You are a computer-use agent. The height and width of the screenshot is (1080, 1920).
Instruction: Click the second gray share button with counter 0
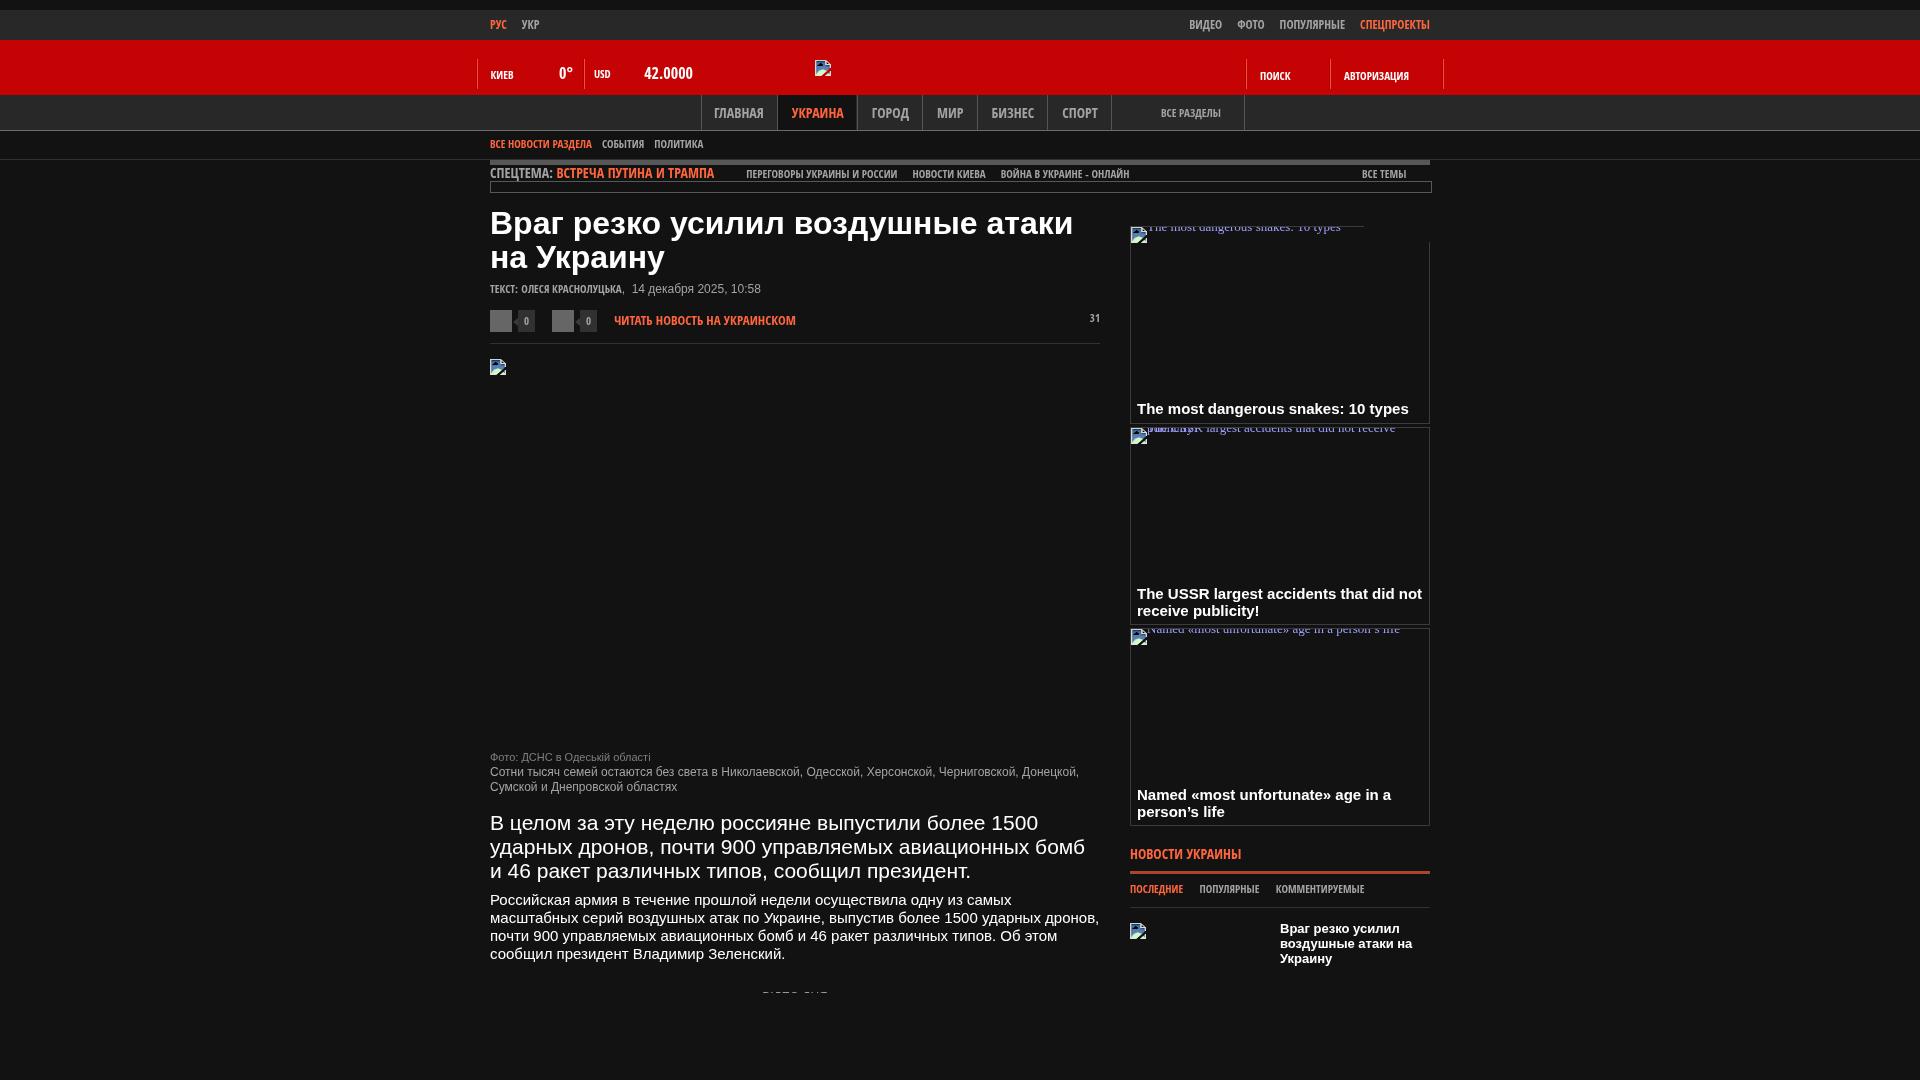pyautogui.click(x=563, y=321)
